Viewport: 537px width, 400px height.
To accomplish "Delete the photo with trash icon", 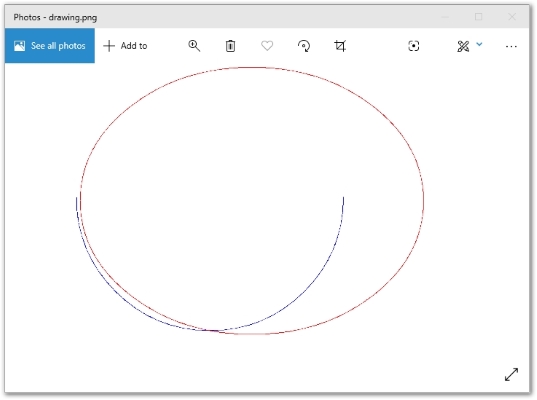I will point(230,46).
